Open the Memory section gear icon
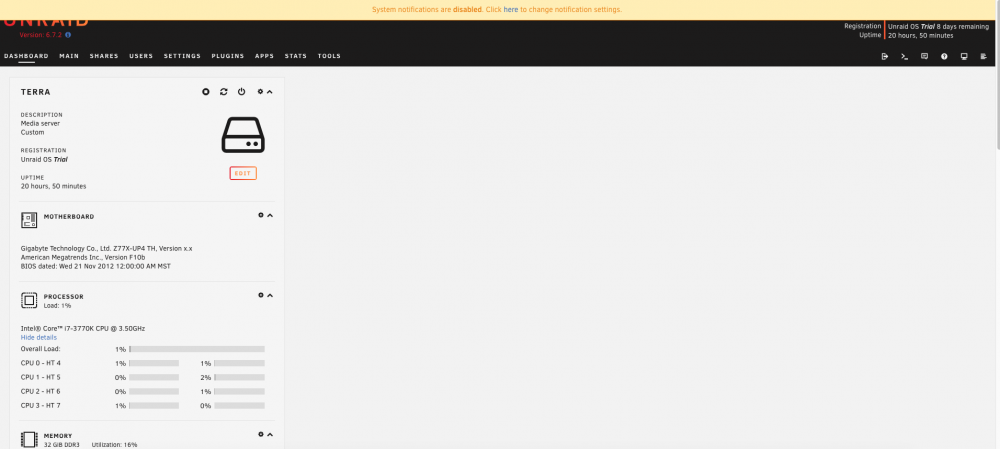This screenshot has width=1000, height=449. coord(261,434)
